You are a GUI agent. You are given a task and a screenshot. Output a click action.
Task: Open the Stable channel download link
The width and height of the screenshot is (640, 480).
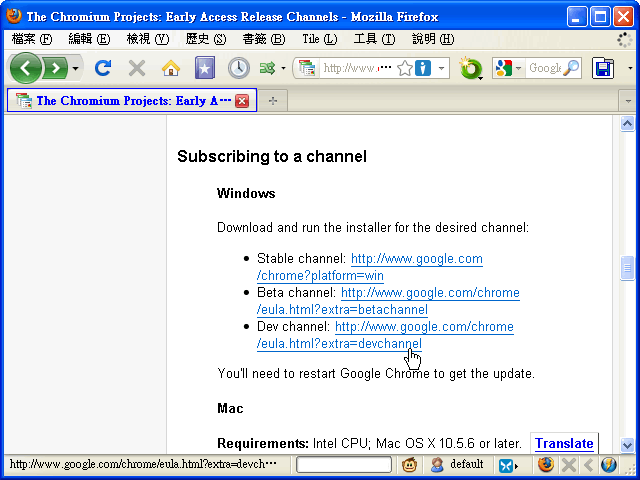pyautogui.click(x=416, y=259)
